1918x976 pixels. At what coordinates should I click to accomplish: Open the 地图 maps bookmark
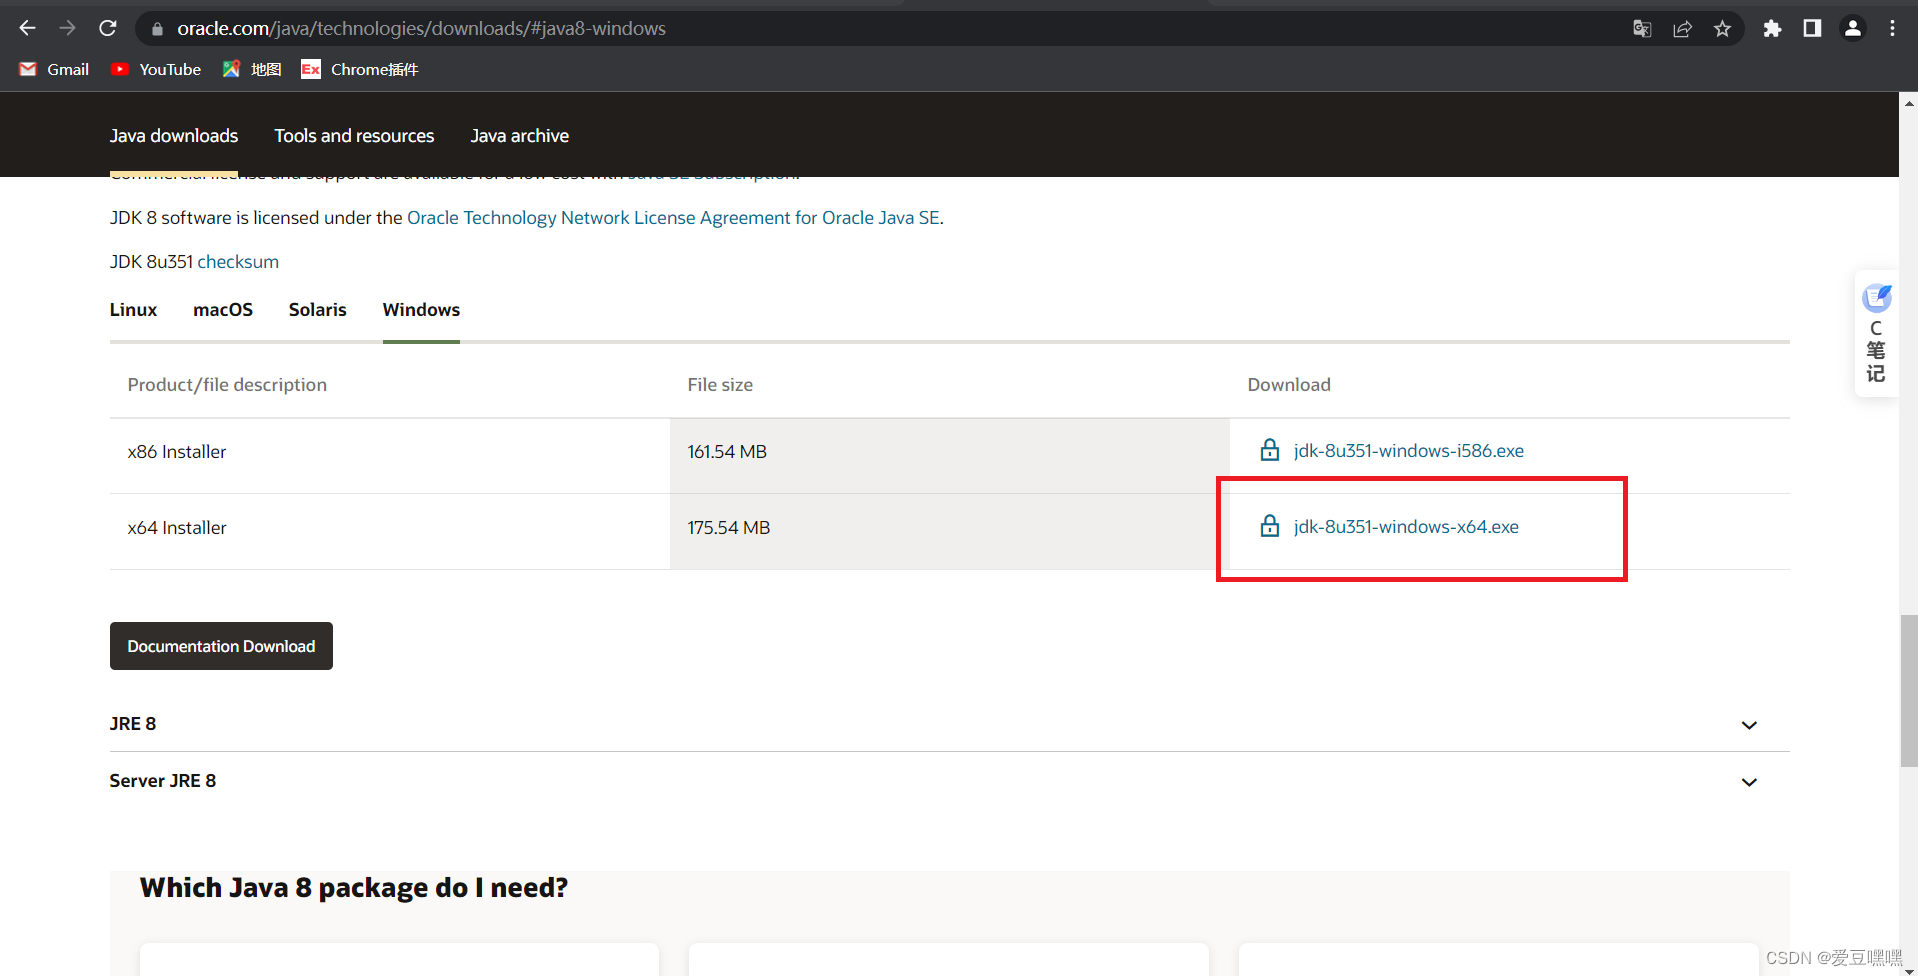252,69
